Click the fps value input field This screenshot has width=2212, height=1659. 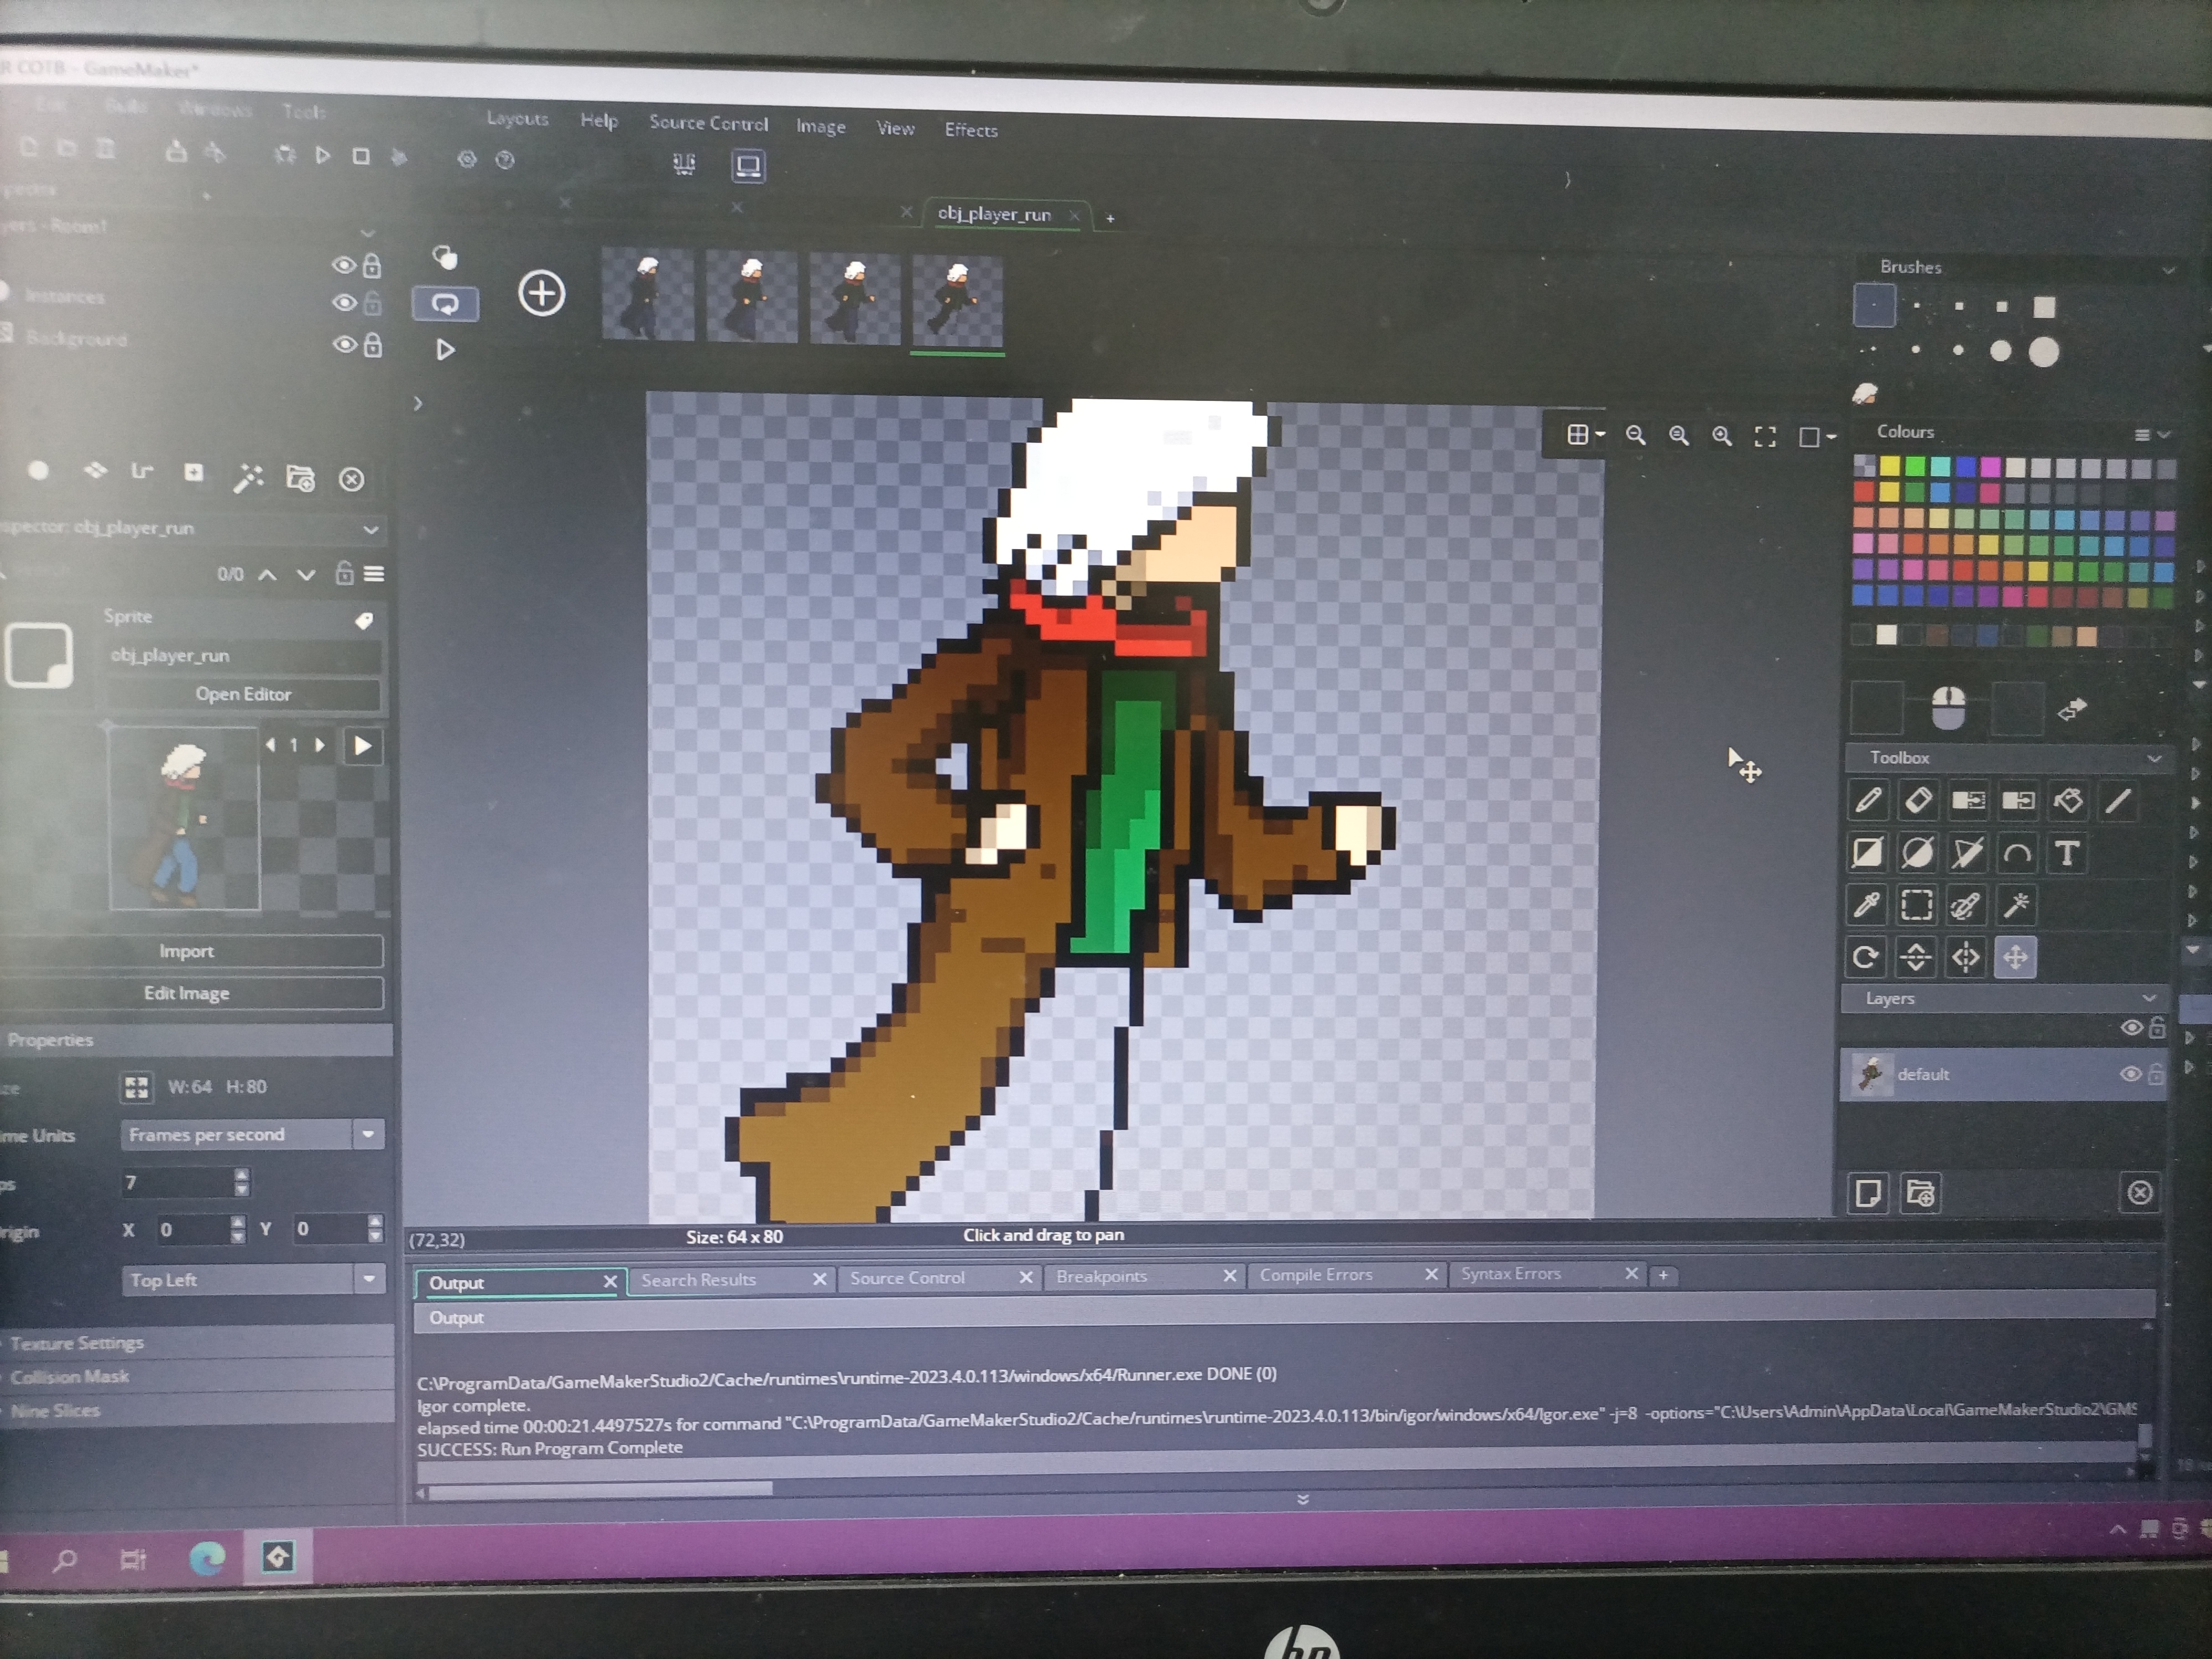click(x=177, y=1183)
